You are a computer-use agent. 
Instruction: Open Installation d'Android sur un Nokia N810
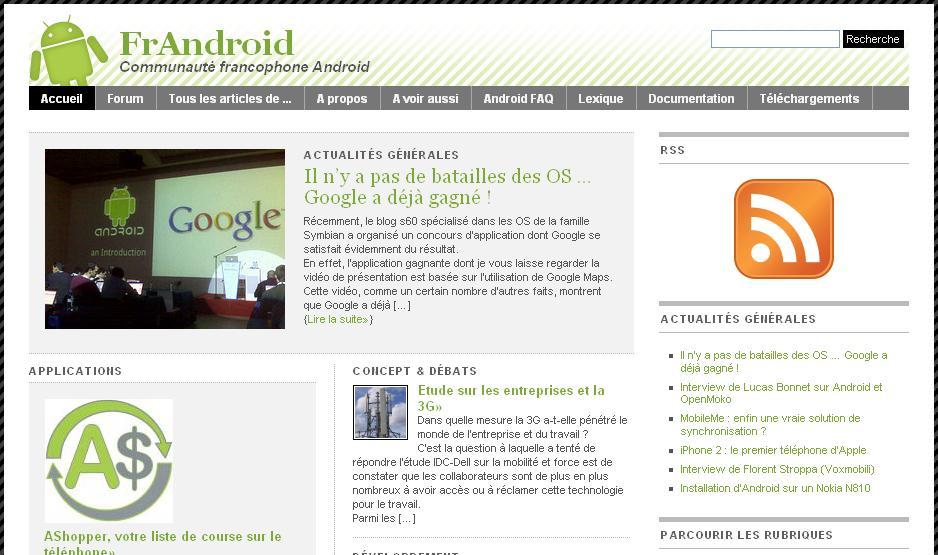point(775,488)
